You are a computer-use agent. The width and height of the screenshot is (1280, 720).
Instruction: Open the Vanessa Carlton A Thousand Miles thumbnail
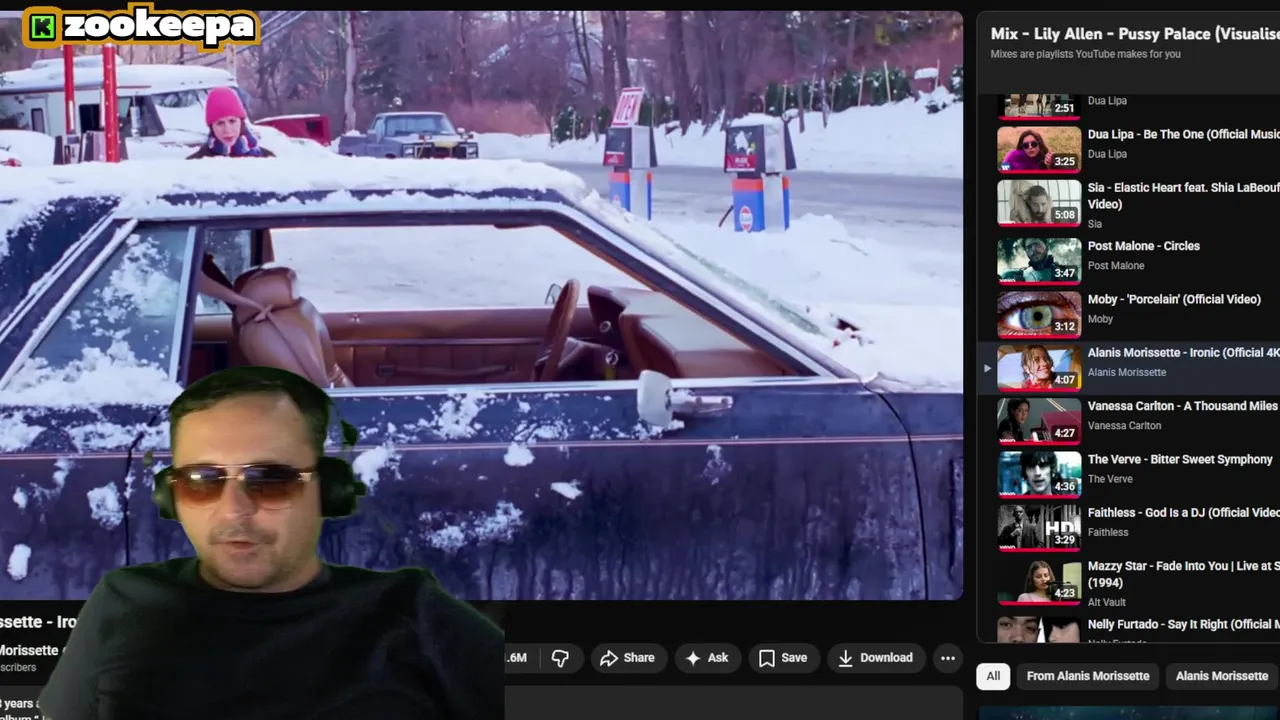(1039, 420)
